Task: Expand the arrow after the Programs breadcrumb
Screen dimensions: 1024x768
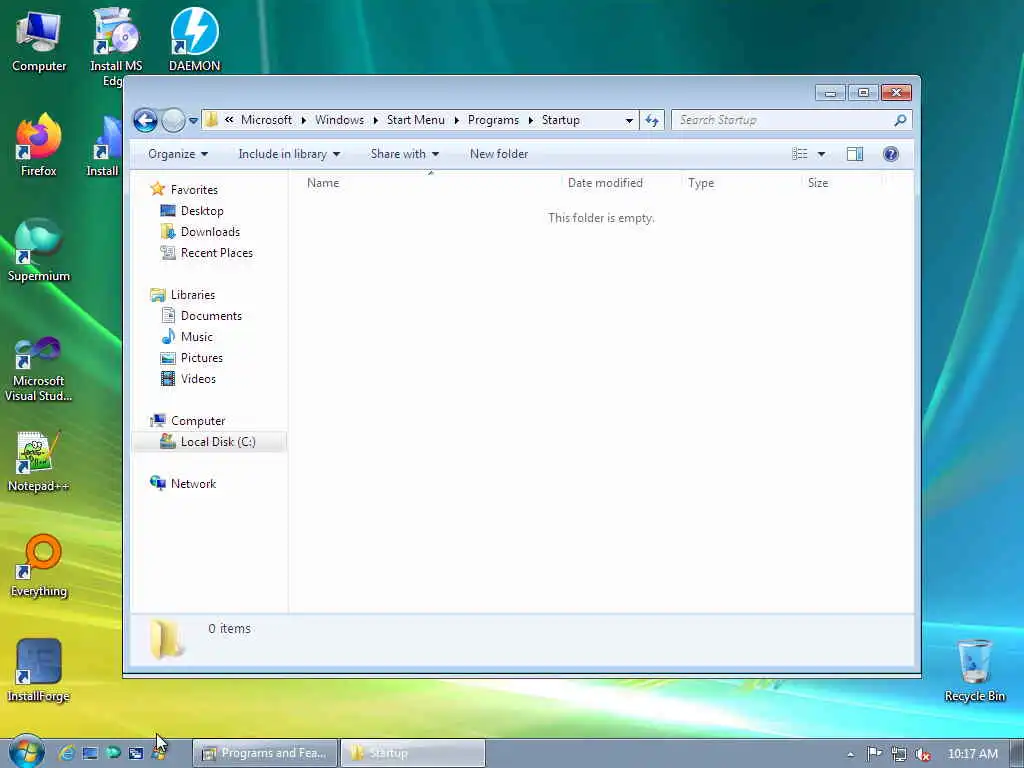Action: tap(530, 121)
